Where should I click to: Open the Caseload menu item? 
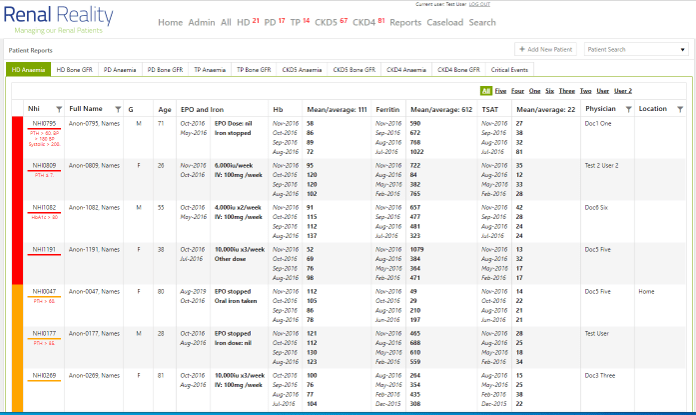445,22
